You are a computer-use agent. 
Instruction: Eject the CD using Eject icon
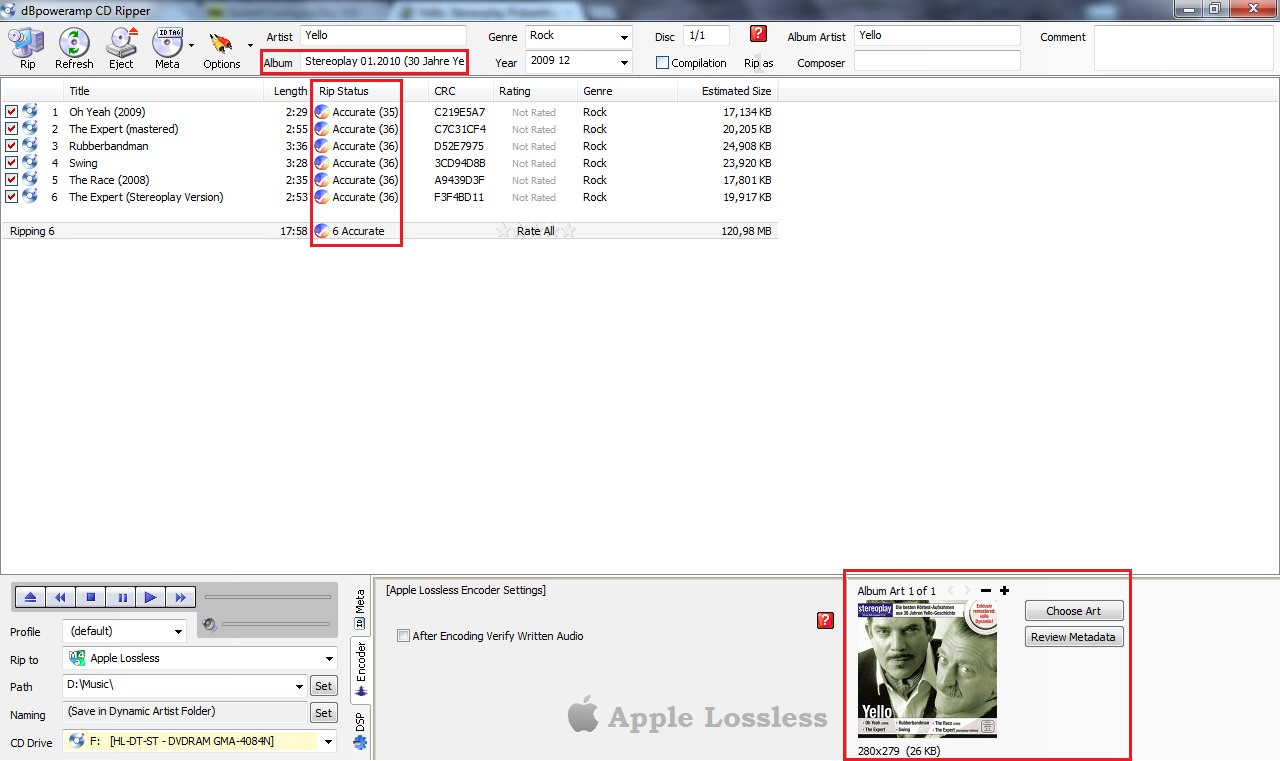[x=121, y=47]
